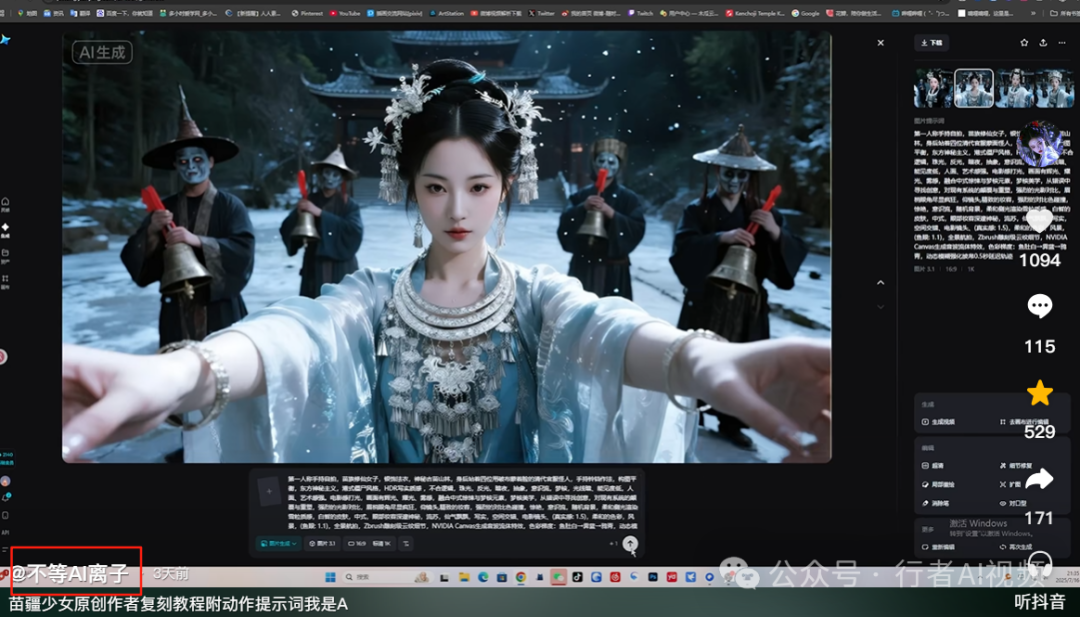This screenshot has height=617, width=1080.
Task: Open WeChat from the Windows taskbar
Action: coord(558,577)
